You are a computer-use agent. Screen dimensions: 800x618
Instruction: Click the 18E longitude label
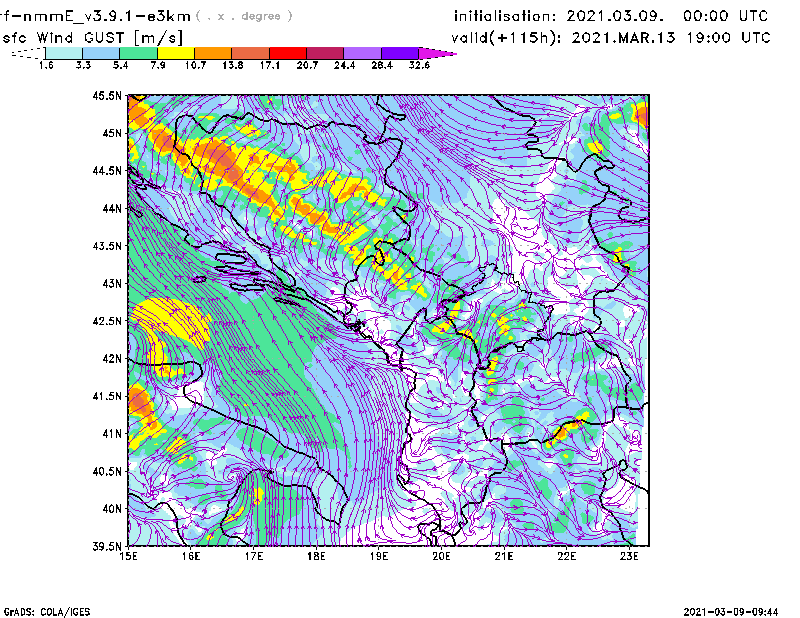(316, 556)
